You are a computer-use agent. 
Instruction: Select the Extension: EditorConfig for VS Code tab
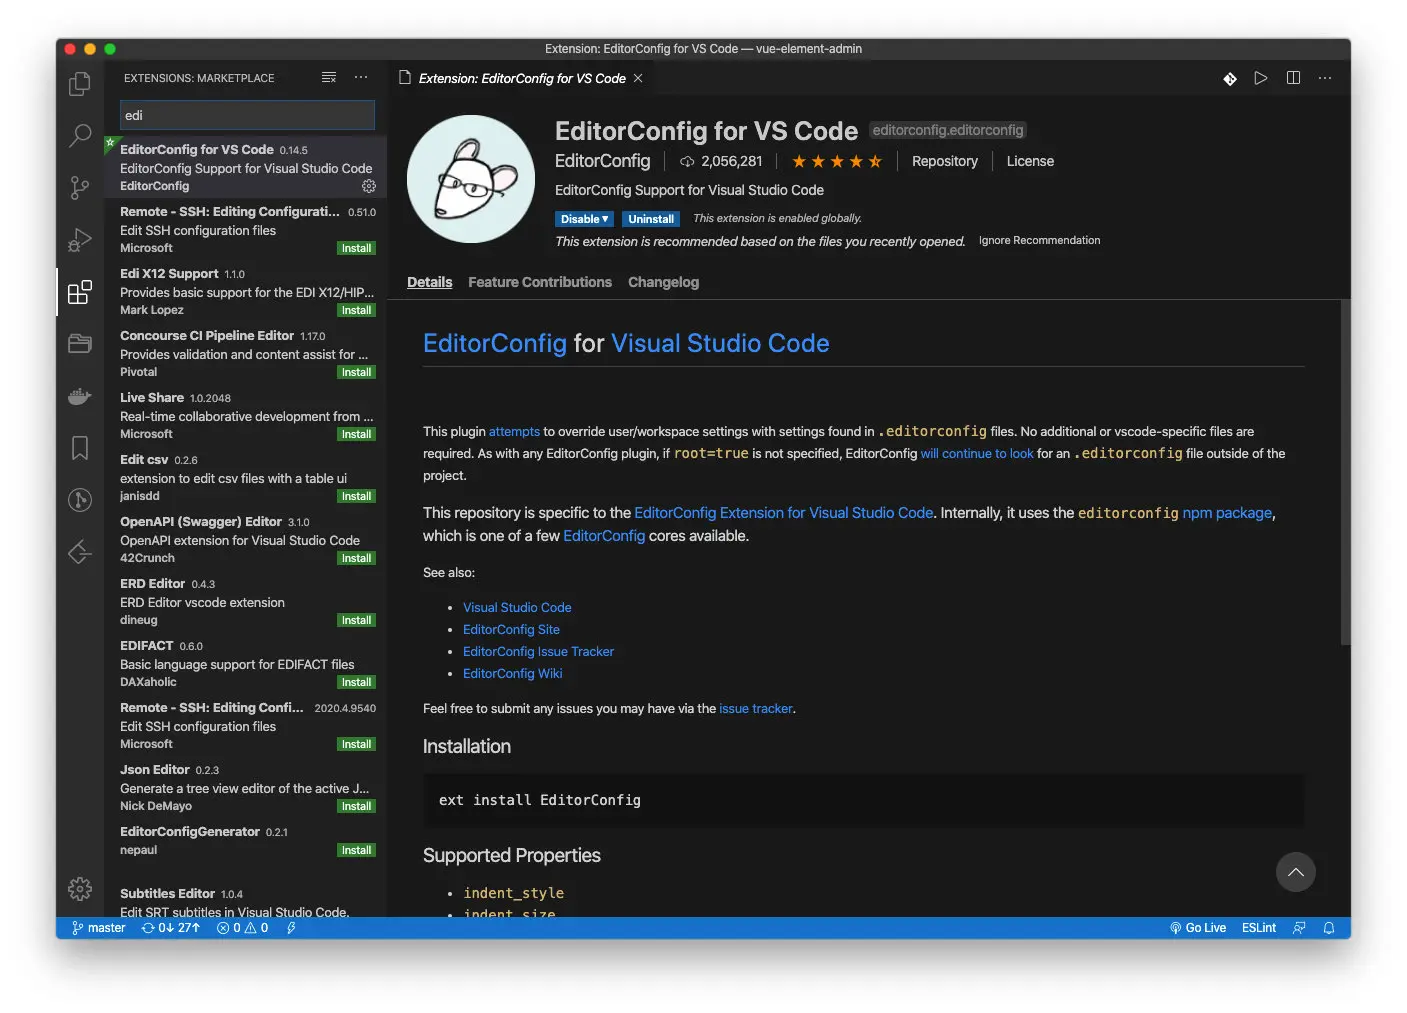(x=521, y=78)
